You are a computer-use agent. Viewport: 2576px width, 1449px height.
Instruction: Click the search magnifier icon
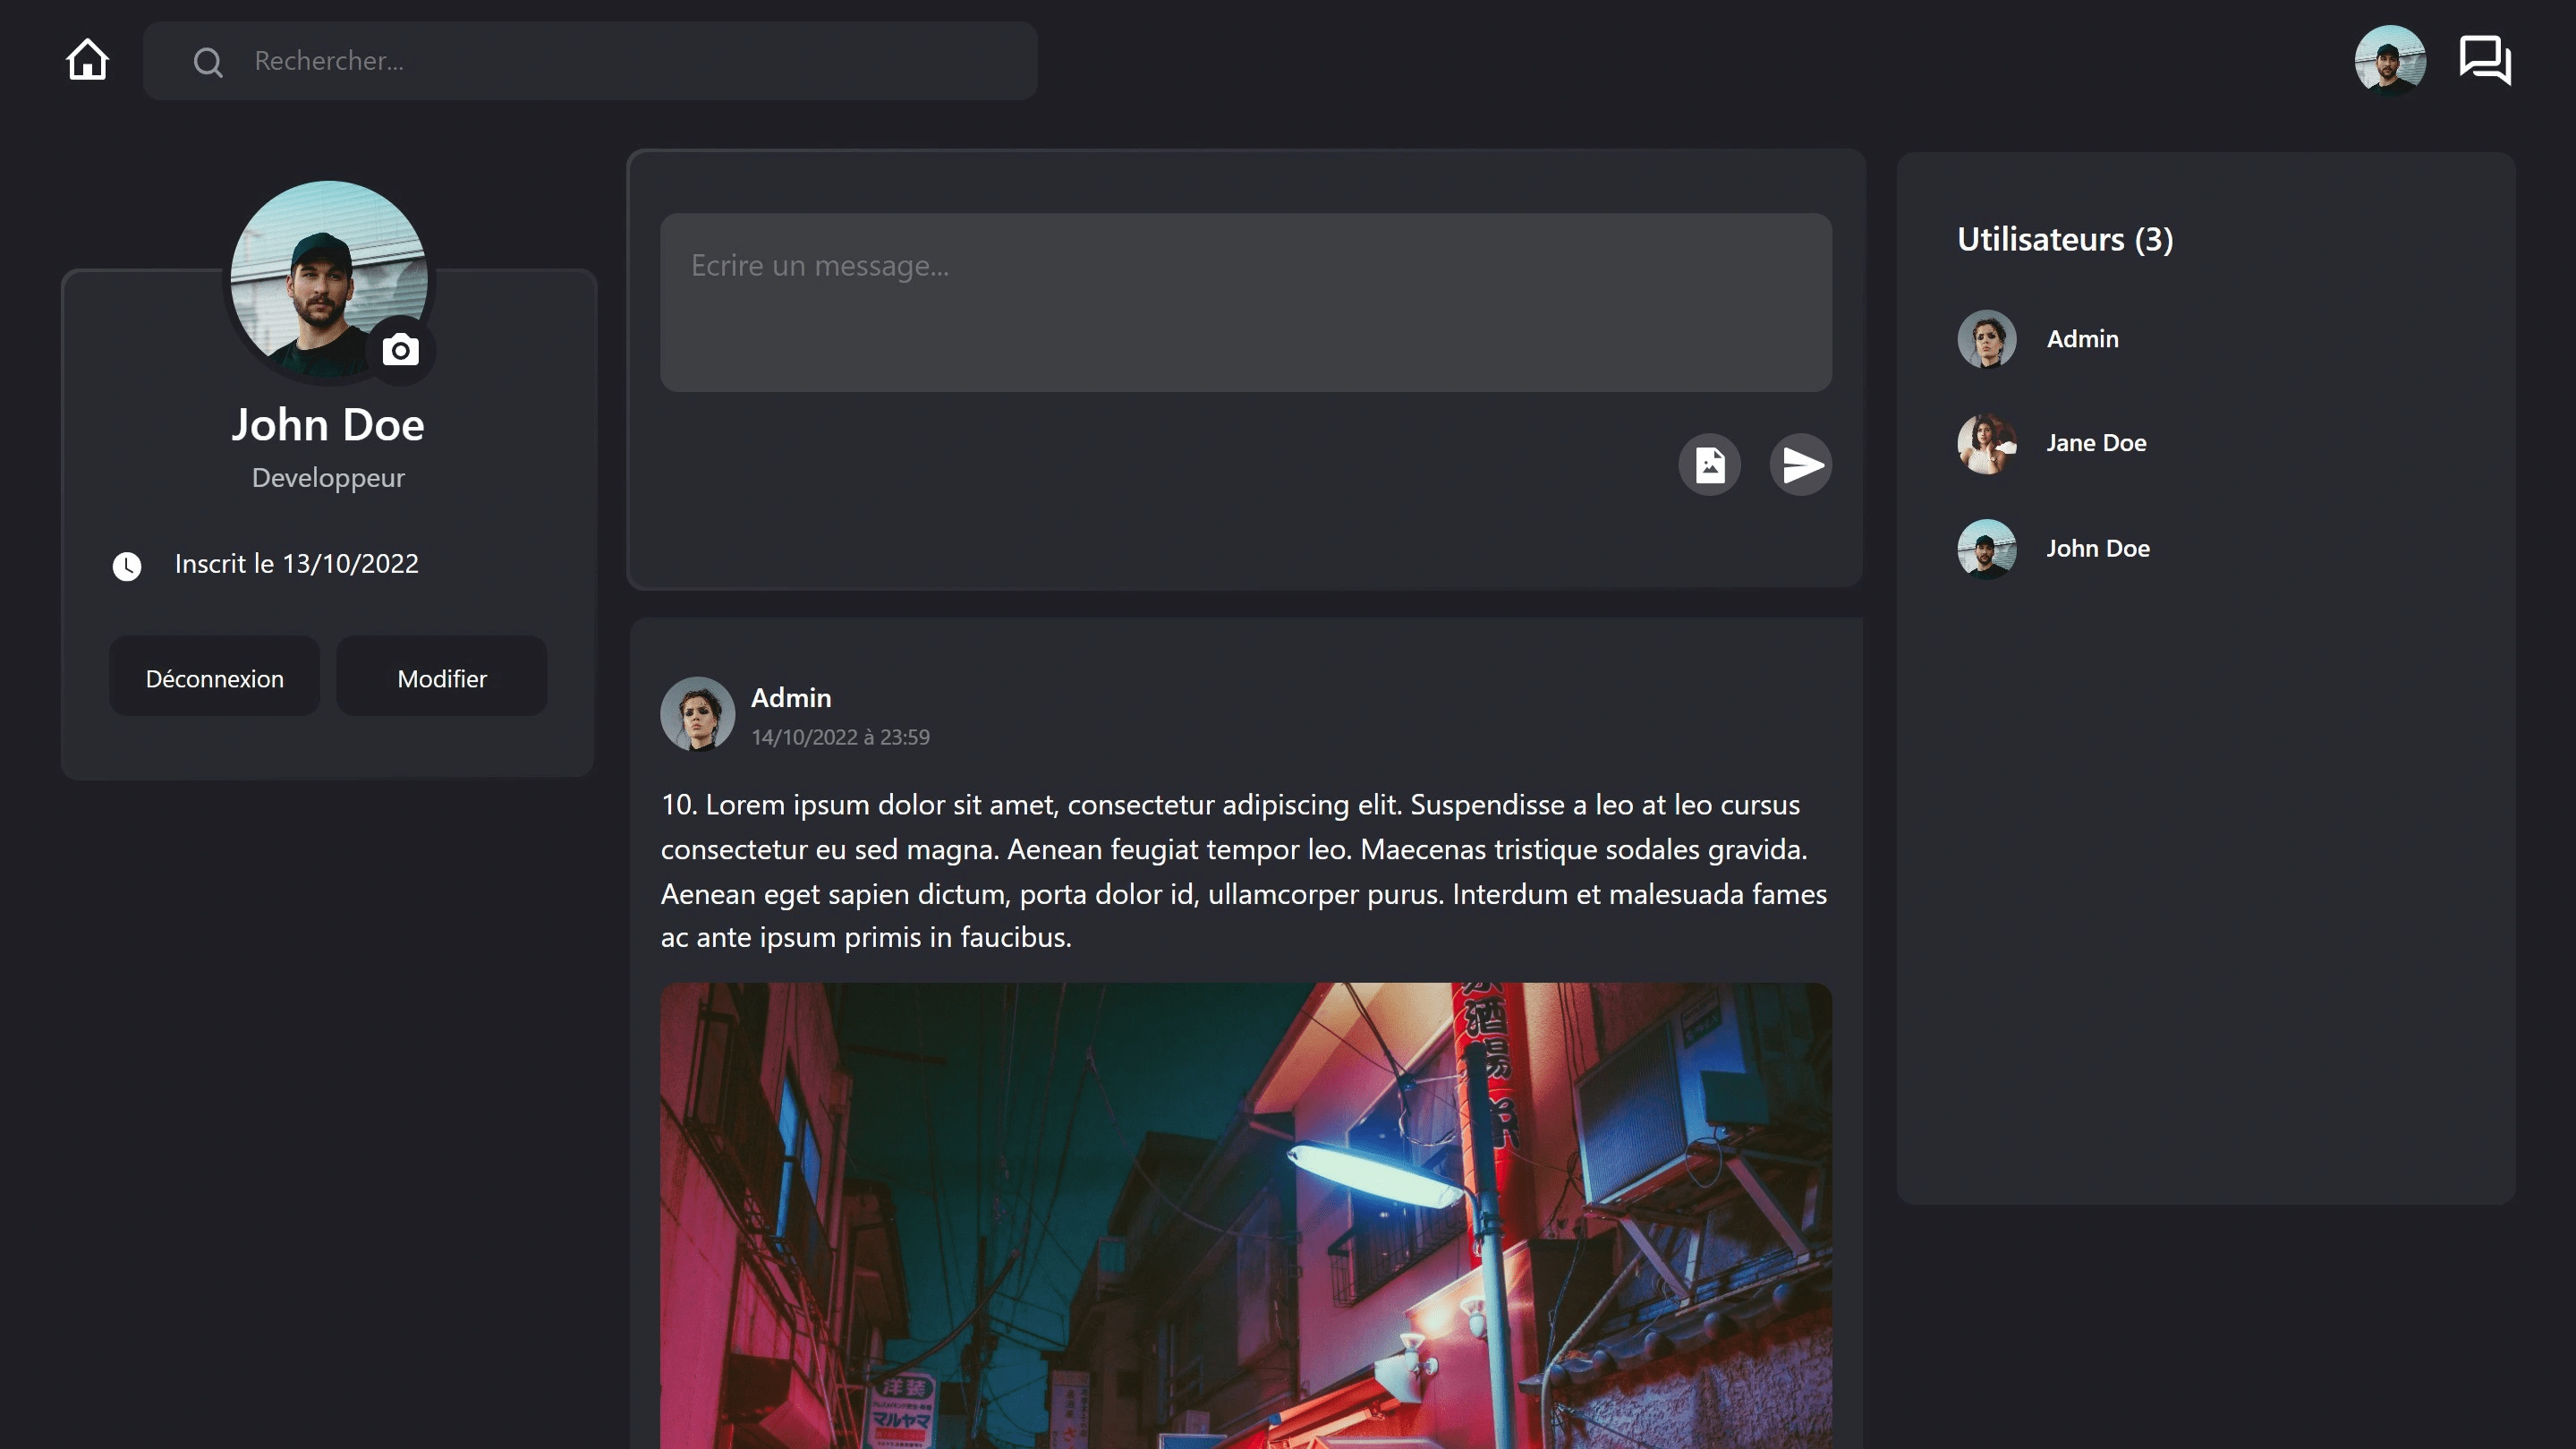[x=208, y=62]
